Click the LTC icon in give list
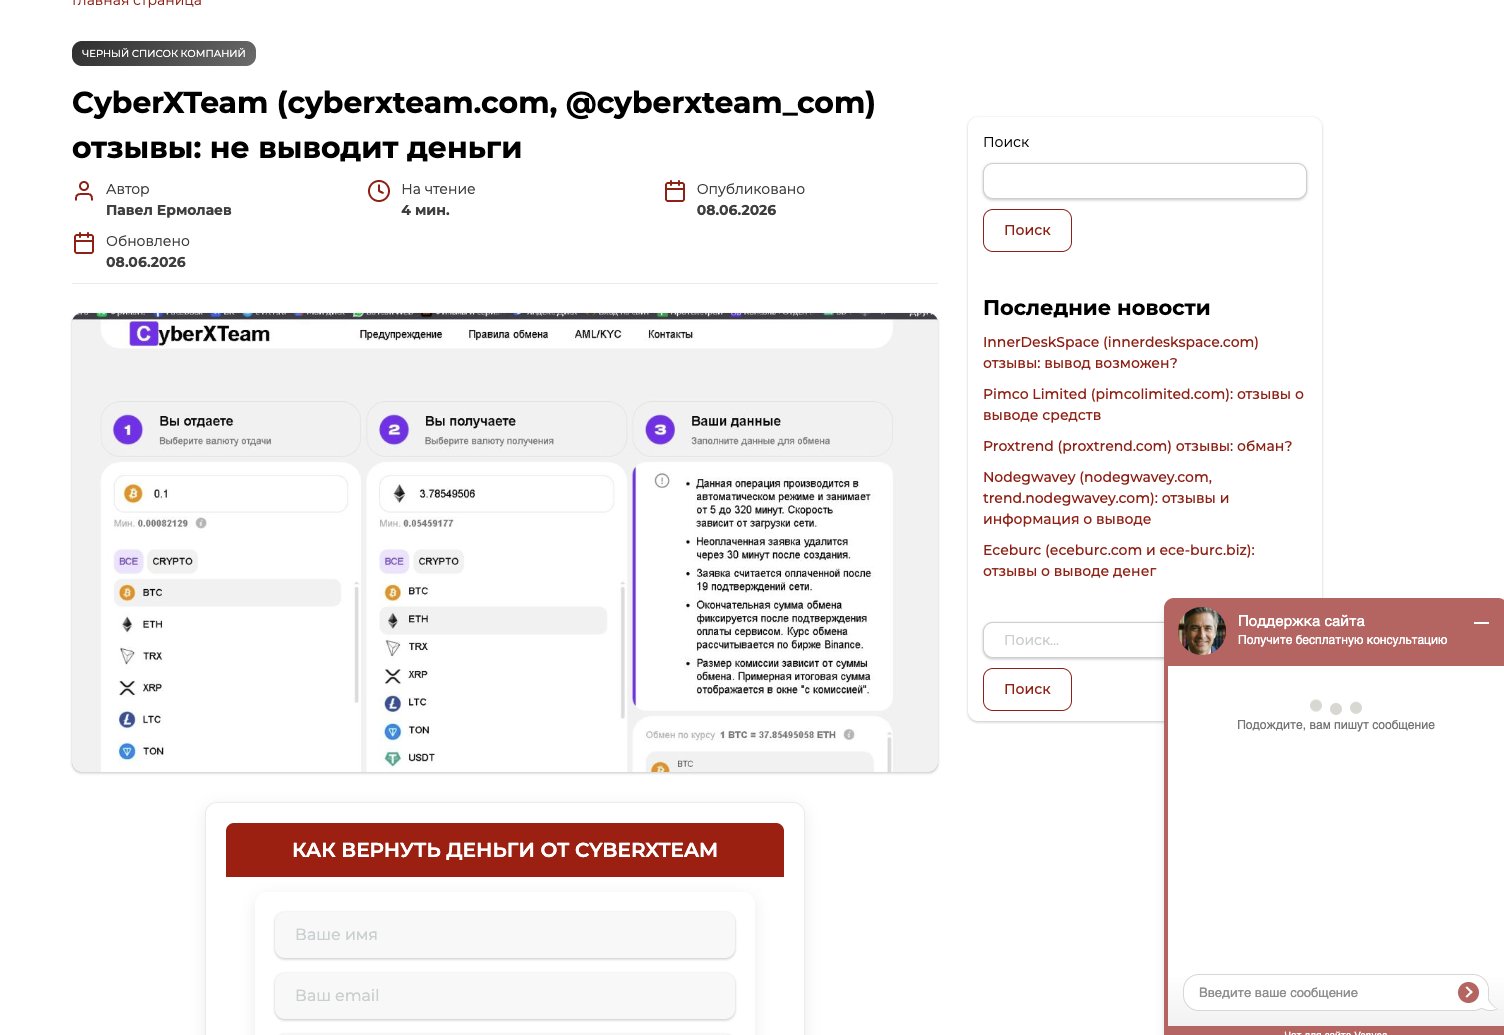This screenshot has width=1504, height=1035. coord(127,719)
